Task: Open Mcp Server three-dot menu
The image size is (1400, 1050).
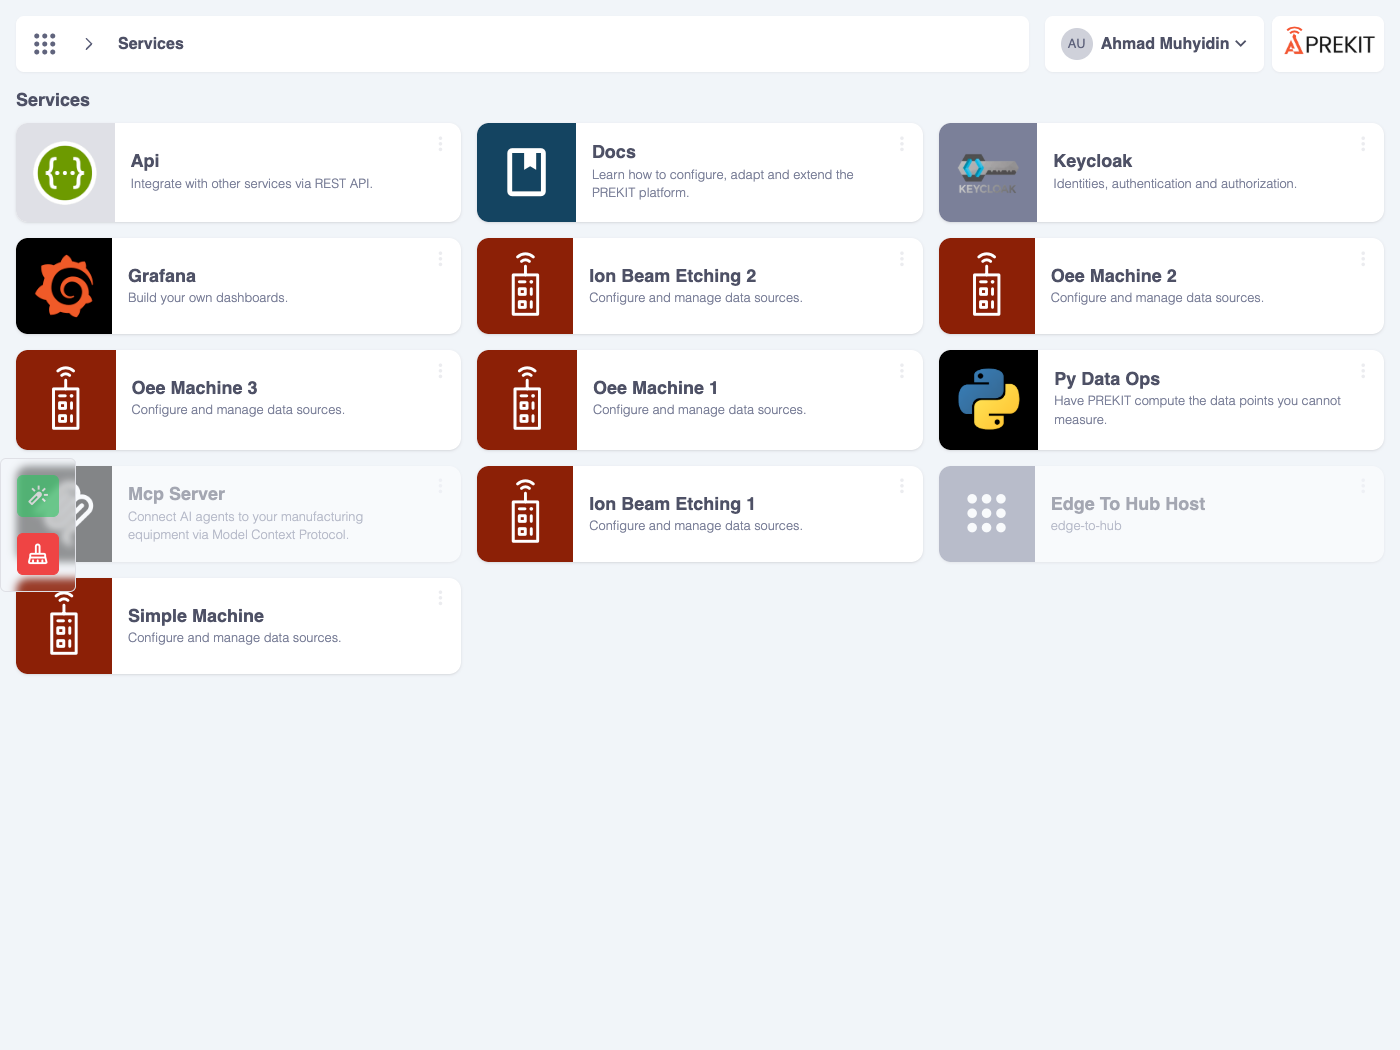Action: click(440, 486)
